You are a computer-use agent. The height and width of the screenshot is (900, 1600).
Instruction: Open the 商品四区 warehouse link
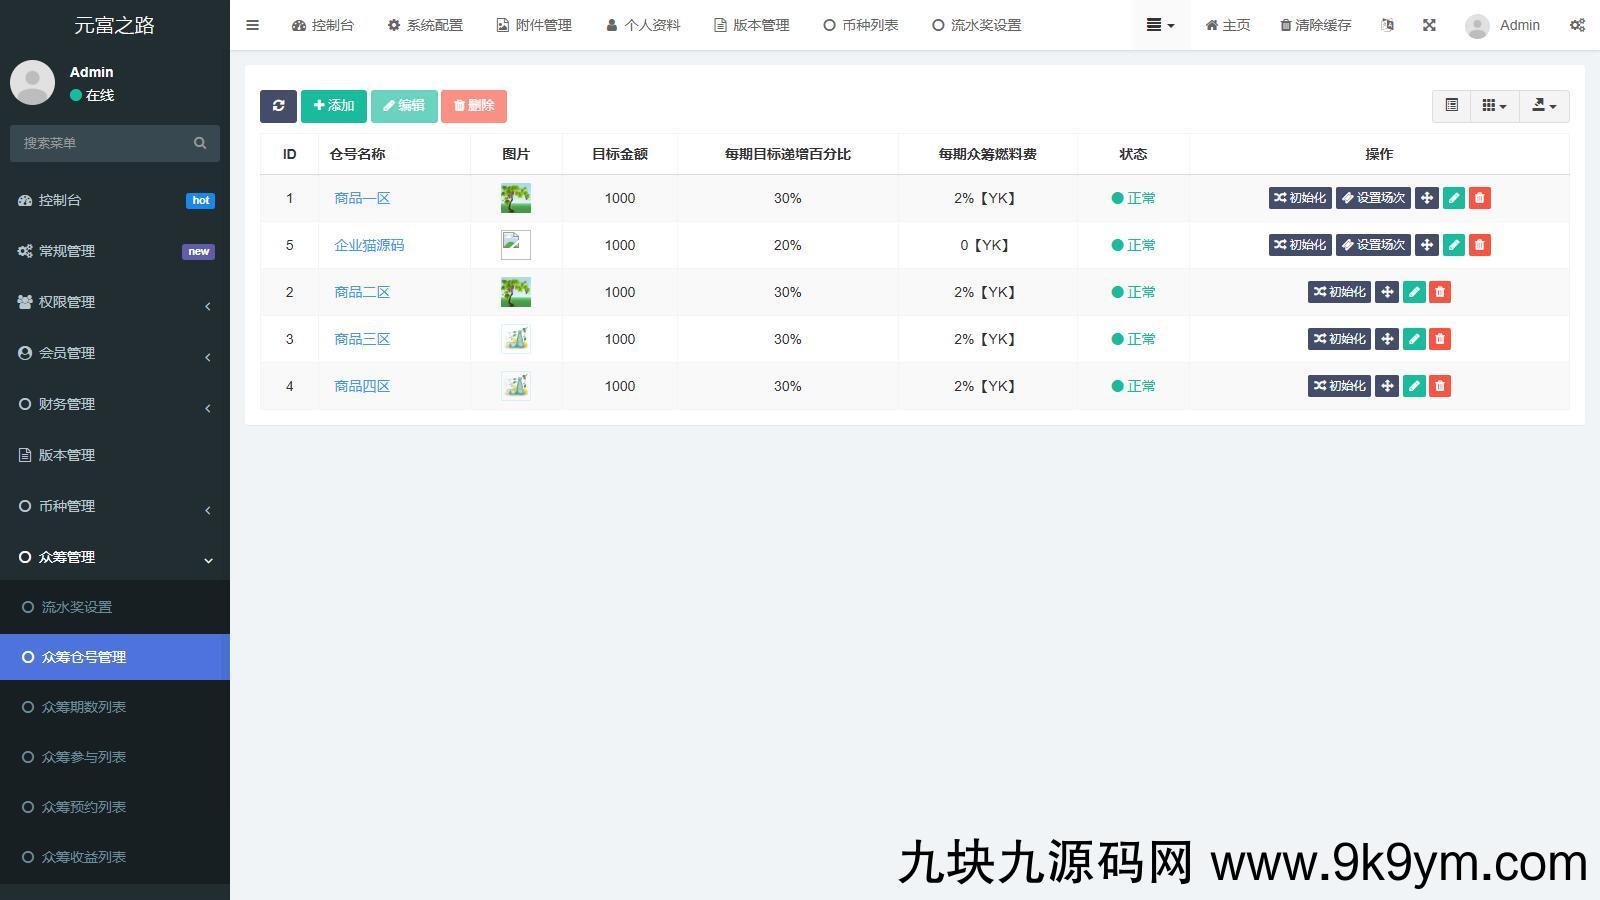coord(362,386)
